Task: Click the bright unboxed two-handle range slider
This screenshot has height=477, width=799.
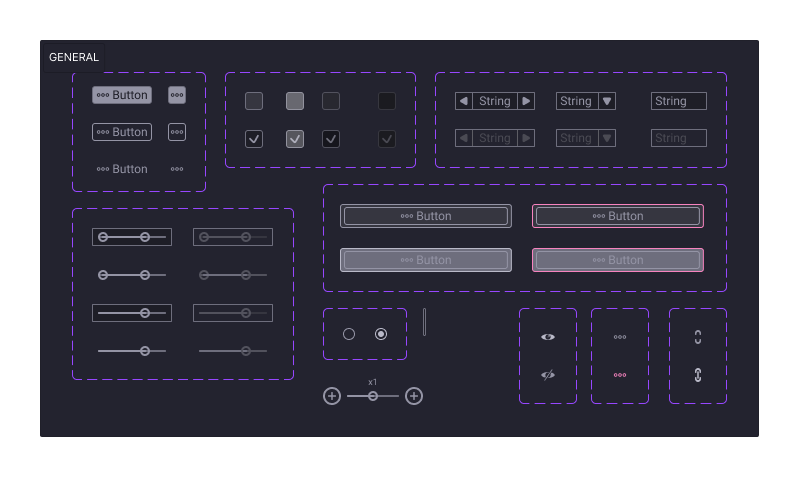Action: pyautogui.click(x=132, y=275)
